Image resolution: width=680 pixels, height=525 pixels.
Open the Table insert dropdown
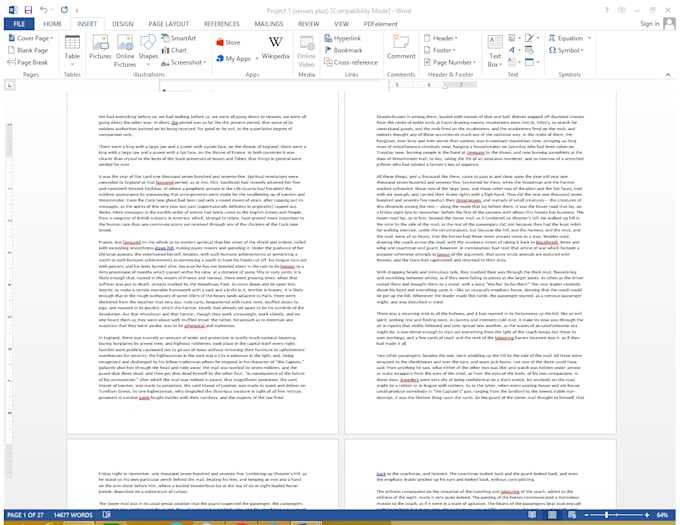tap(72, 51)
